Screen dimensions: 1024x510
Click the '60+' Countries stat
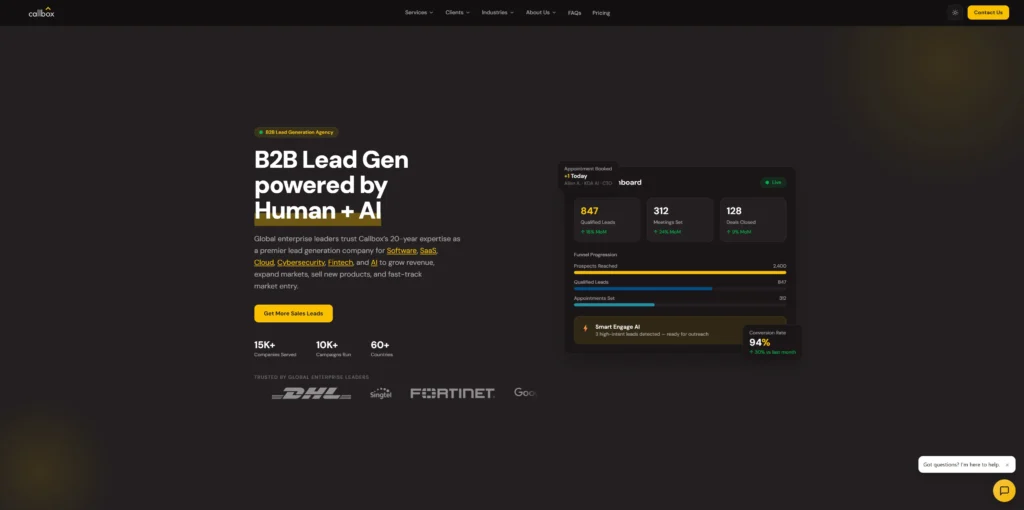click(x=382, y=349)
